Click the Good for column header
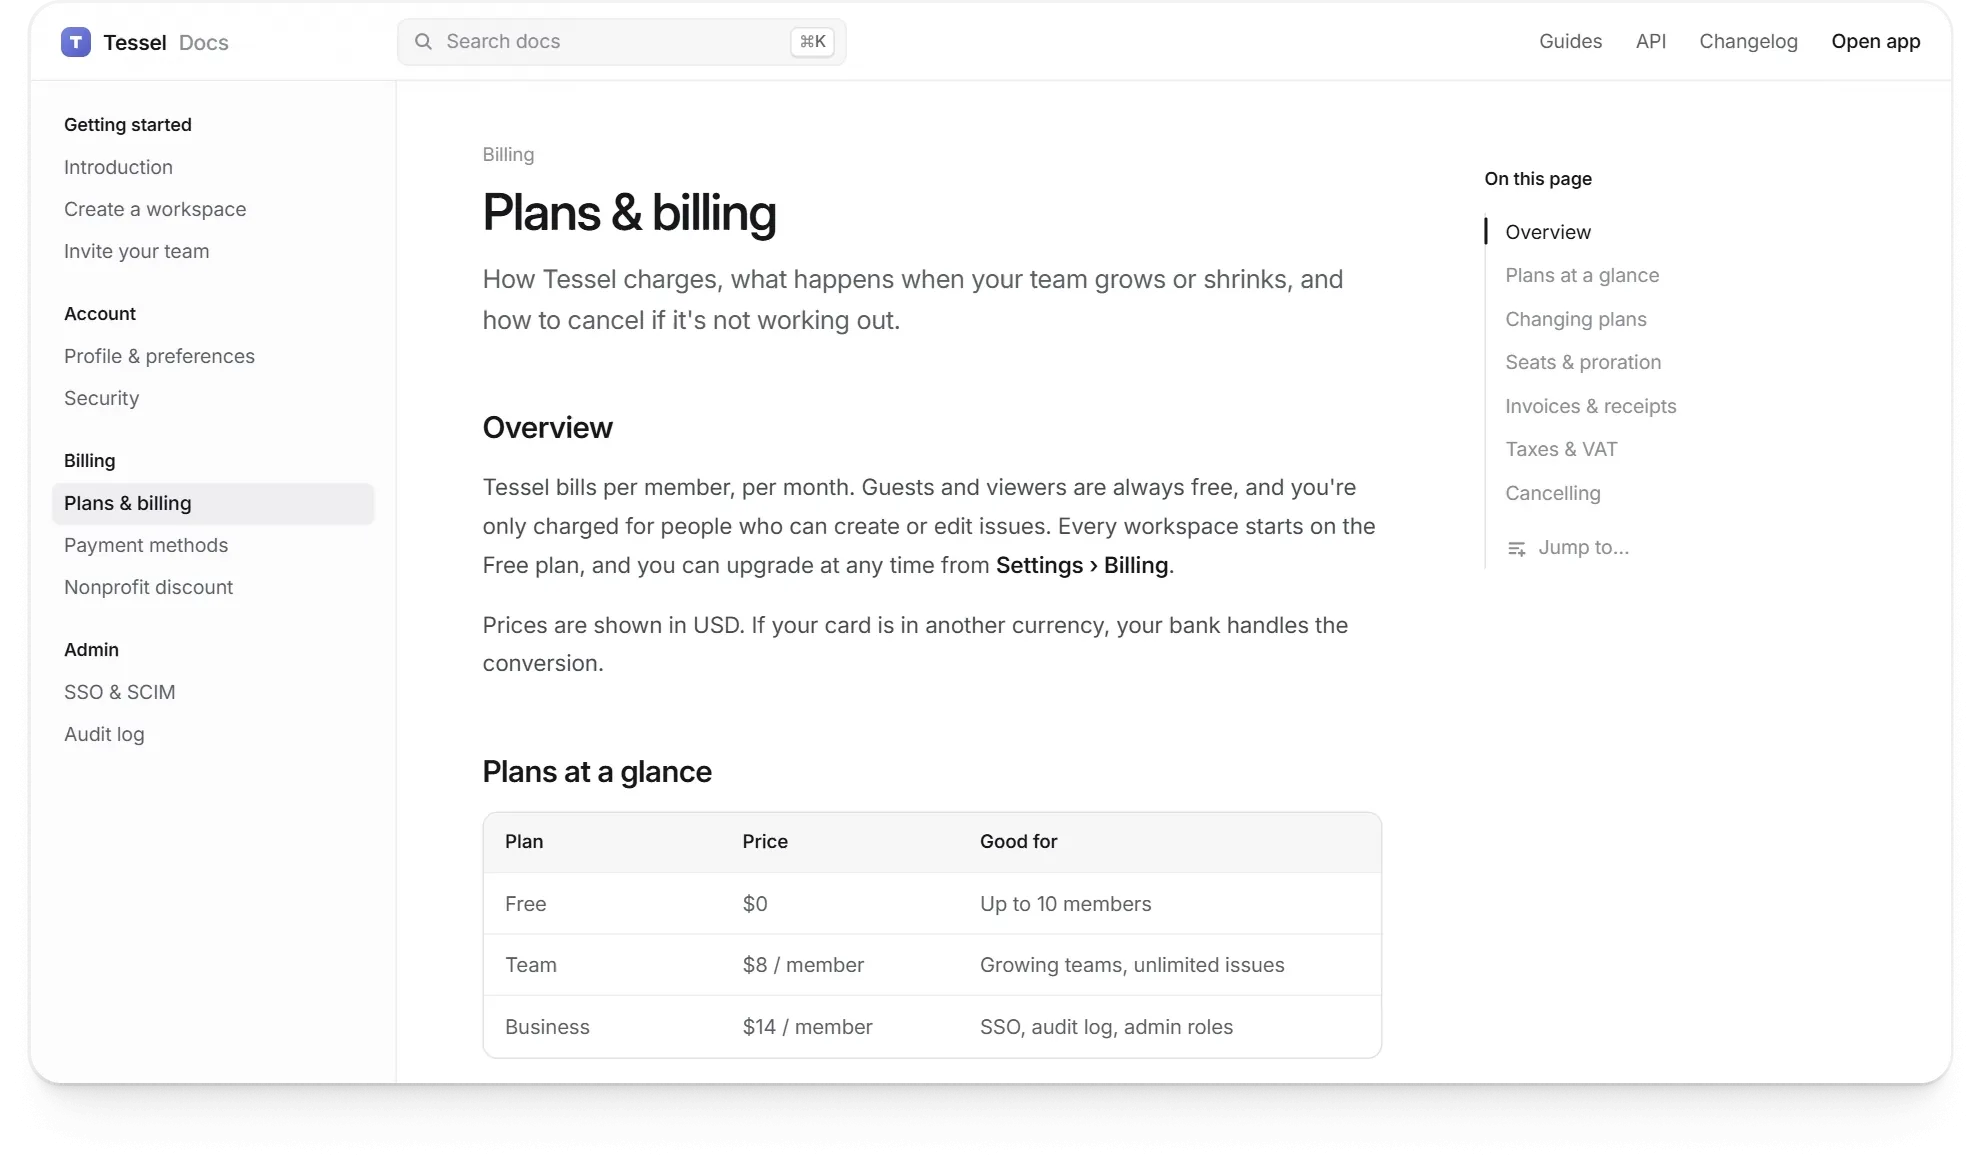The width and height of the screenshot is (1982, 1176). [x=1018, y=842]
